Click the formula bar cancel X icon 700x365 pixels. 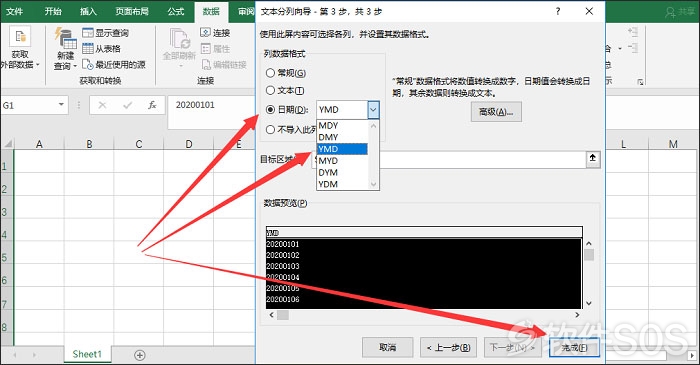[102, 105]
